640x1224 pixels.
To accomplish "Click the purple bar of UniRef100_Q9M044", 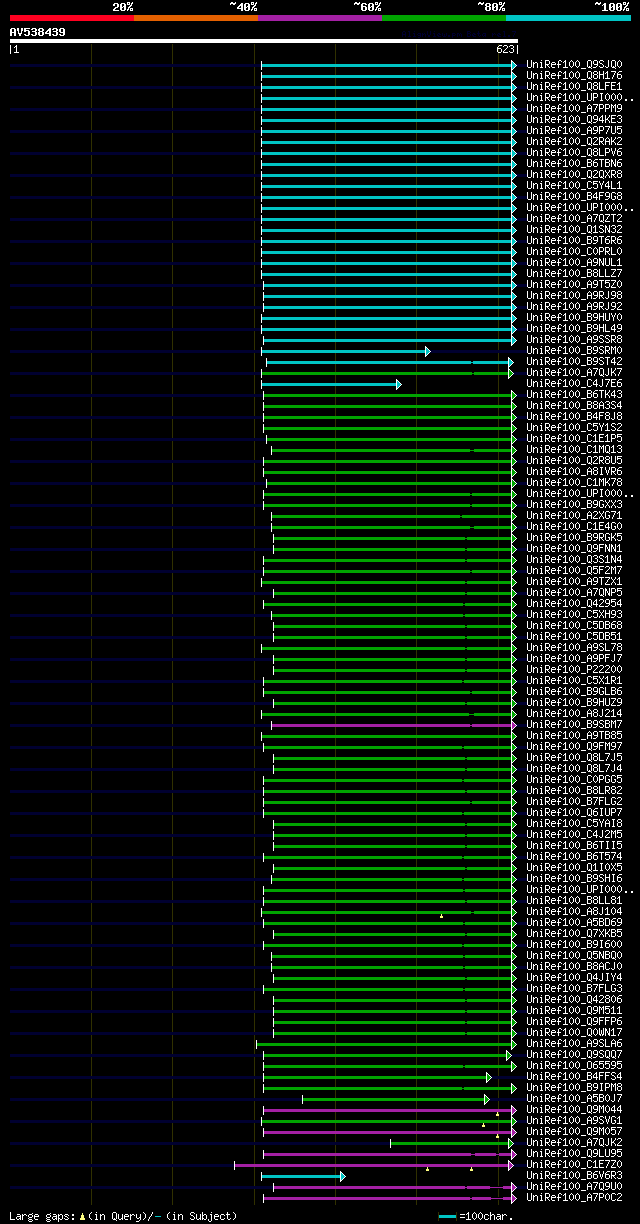I will point(390,1110).
